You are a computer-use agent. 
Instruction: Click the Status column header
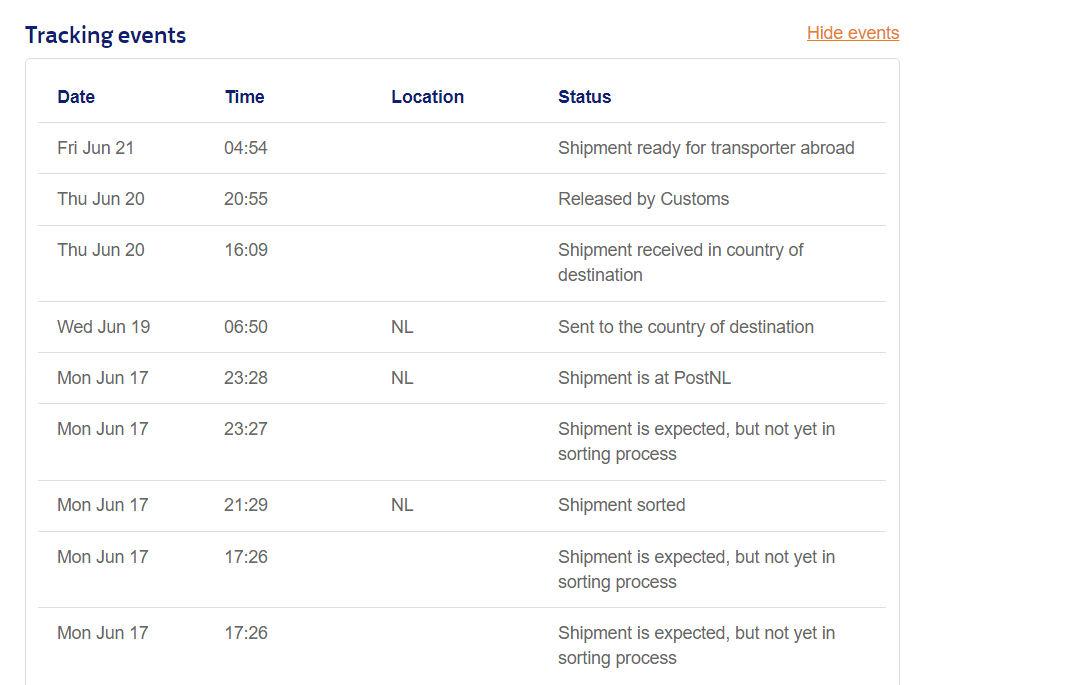click(584, 97)
